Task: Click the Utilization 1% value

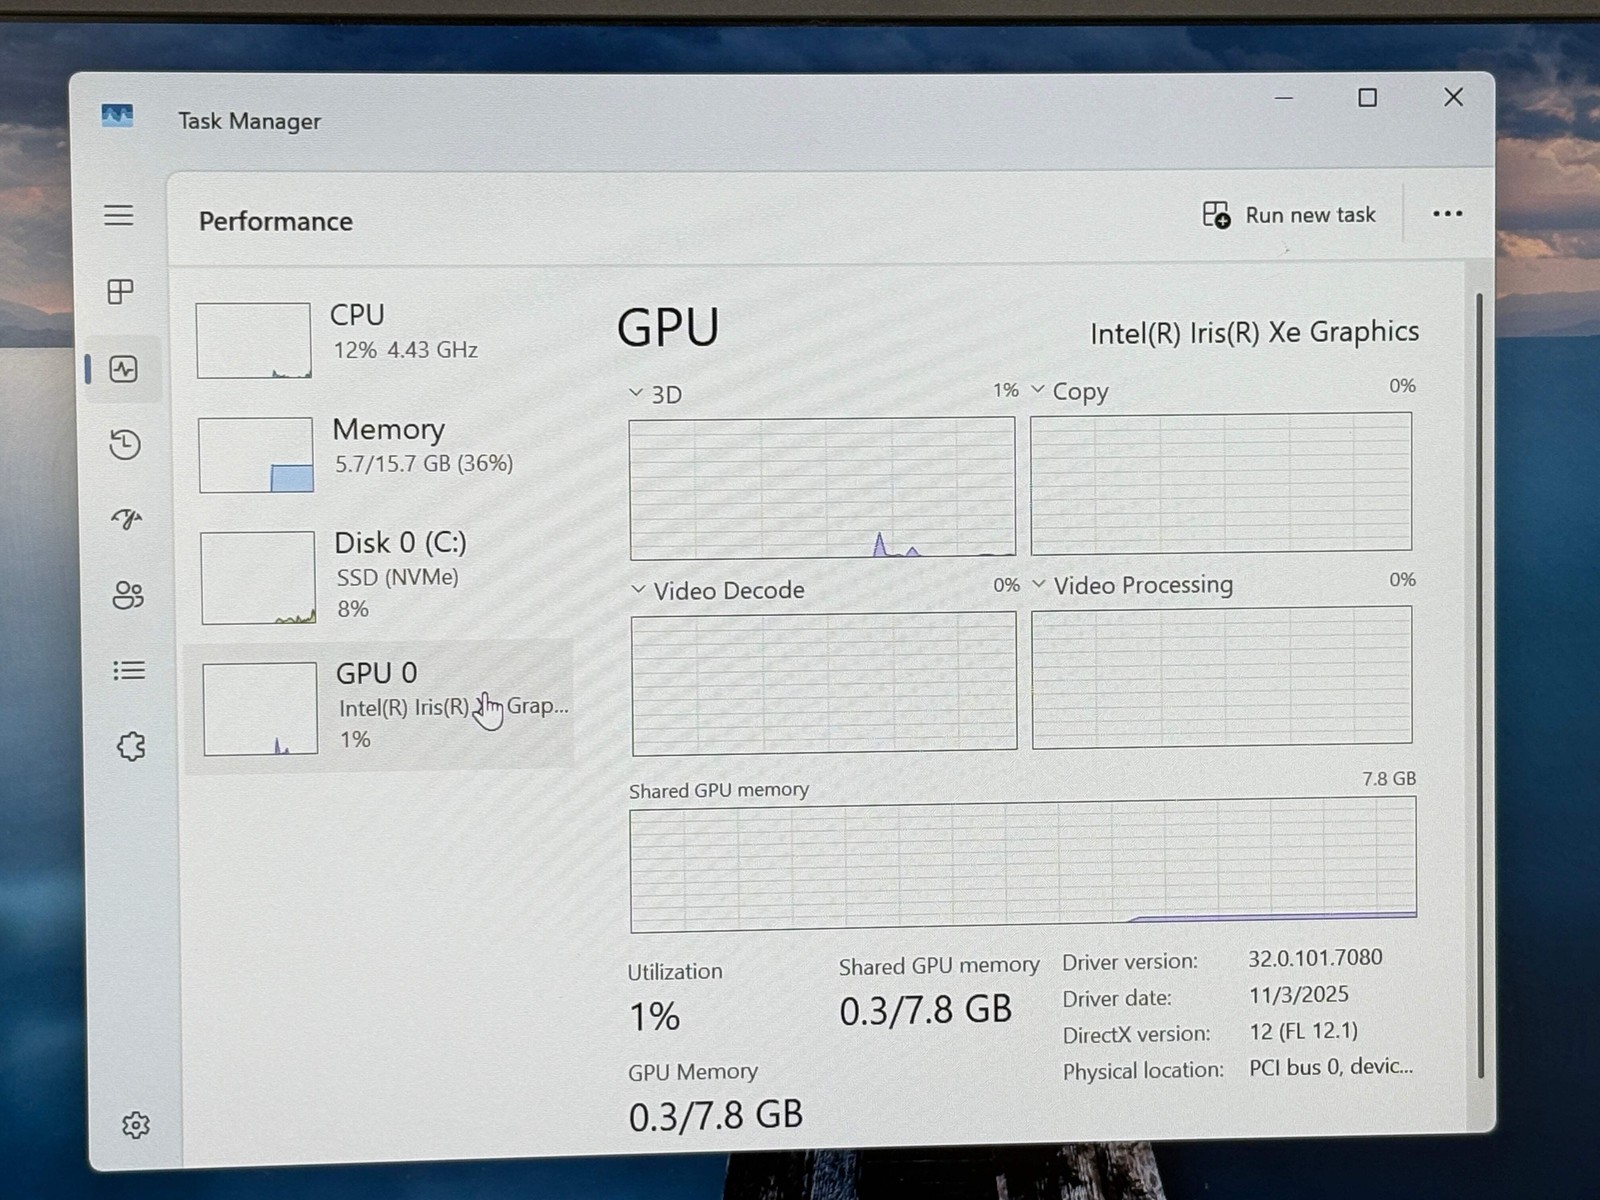Action: [x=655, y=1016]
